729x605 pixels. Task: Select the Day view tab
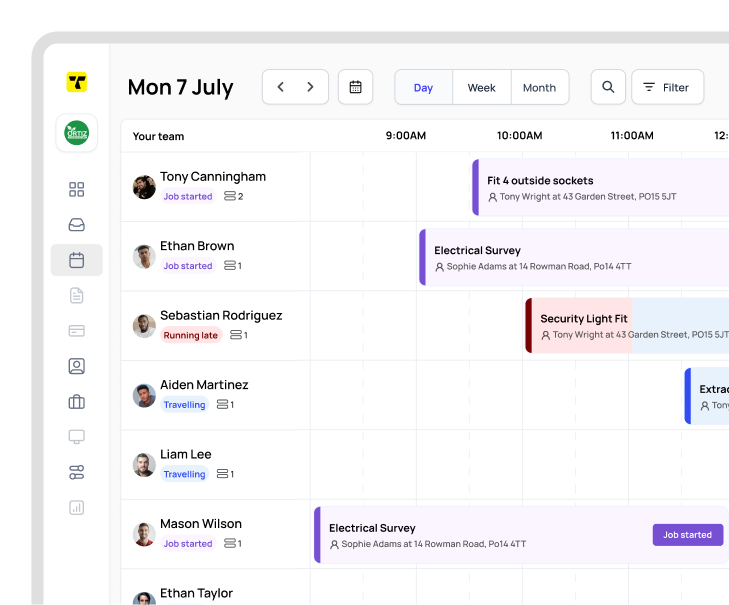point(423,87)
